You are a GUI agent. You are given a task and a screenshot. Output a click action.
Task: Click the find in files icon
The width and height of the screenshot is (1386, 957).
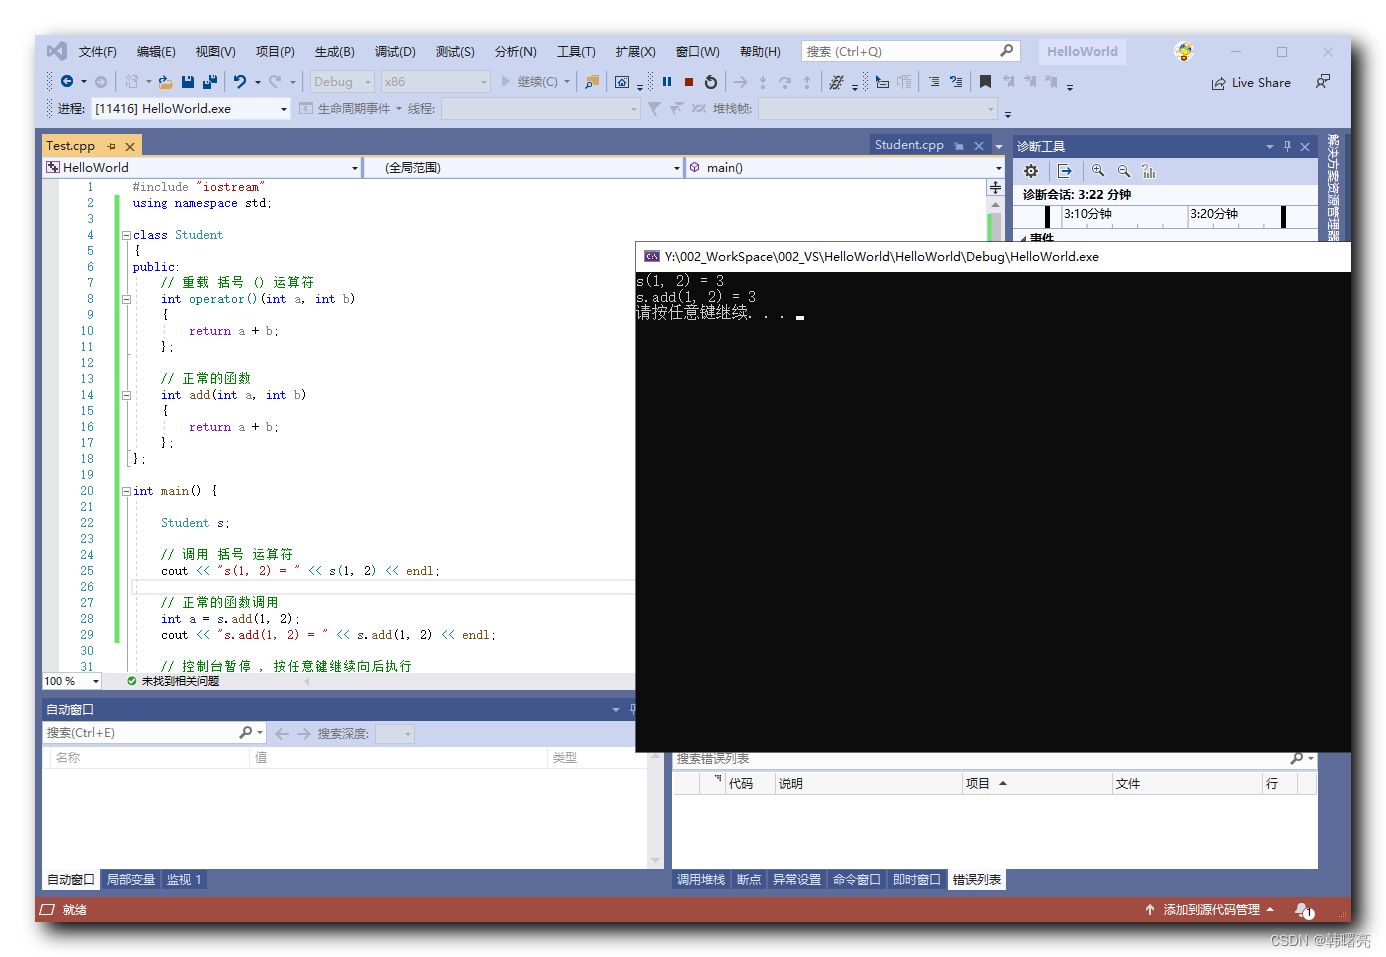click(592, 82)
